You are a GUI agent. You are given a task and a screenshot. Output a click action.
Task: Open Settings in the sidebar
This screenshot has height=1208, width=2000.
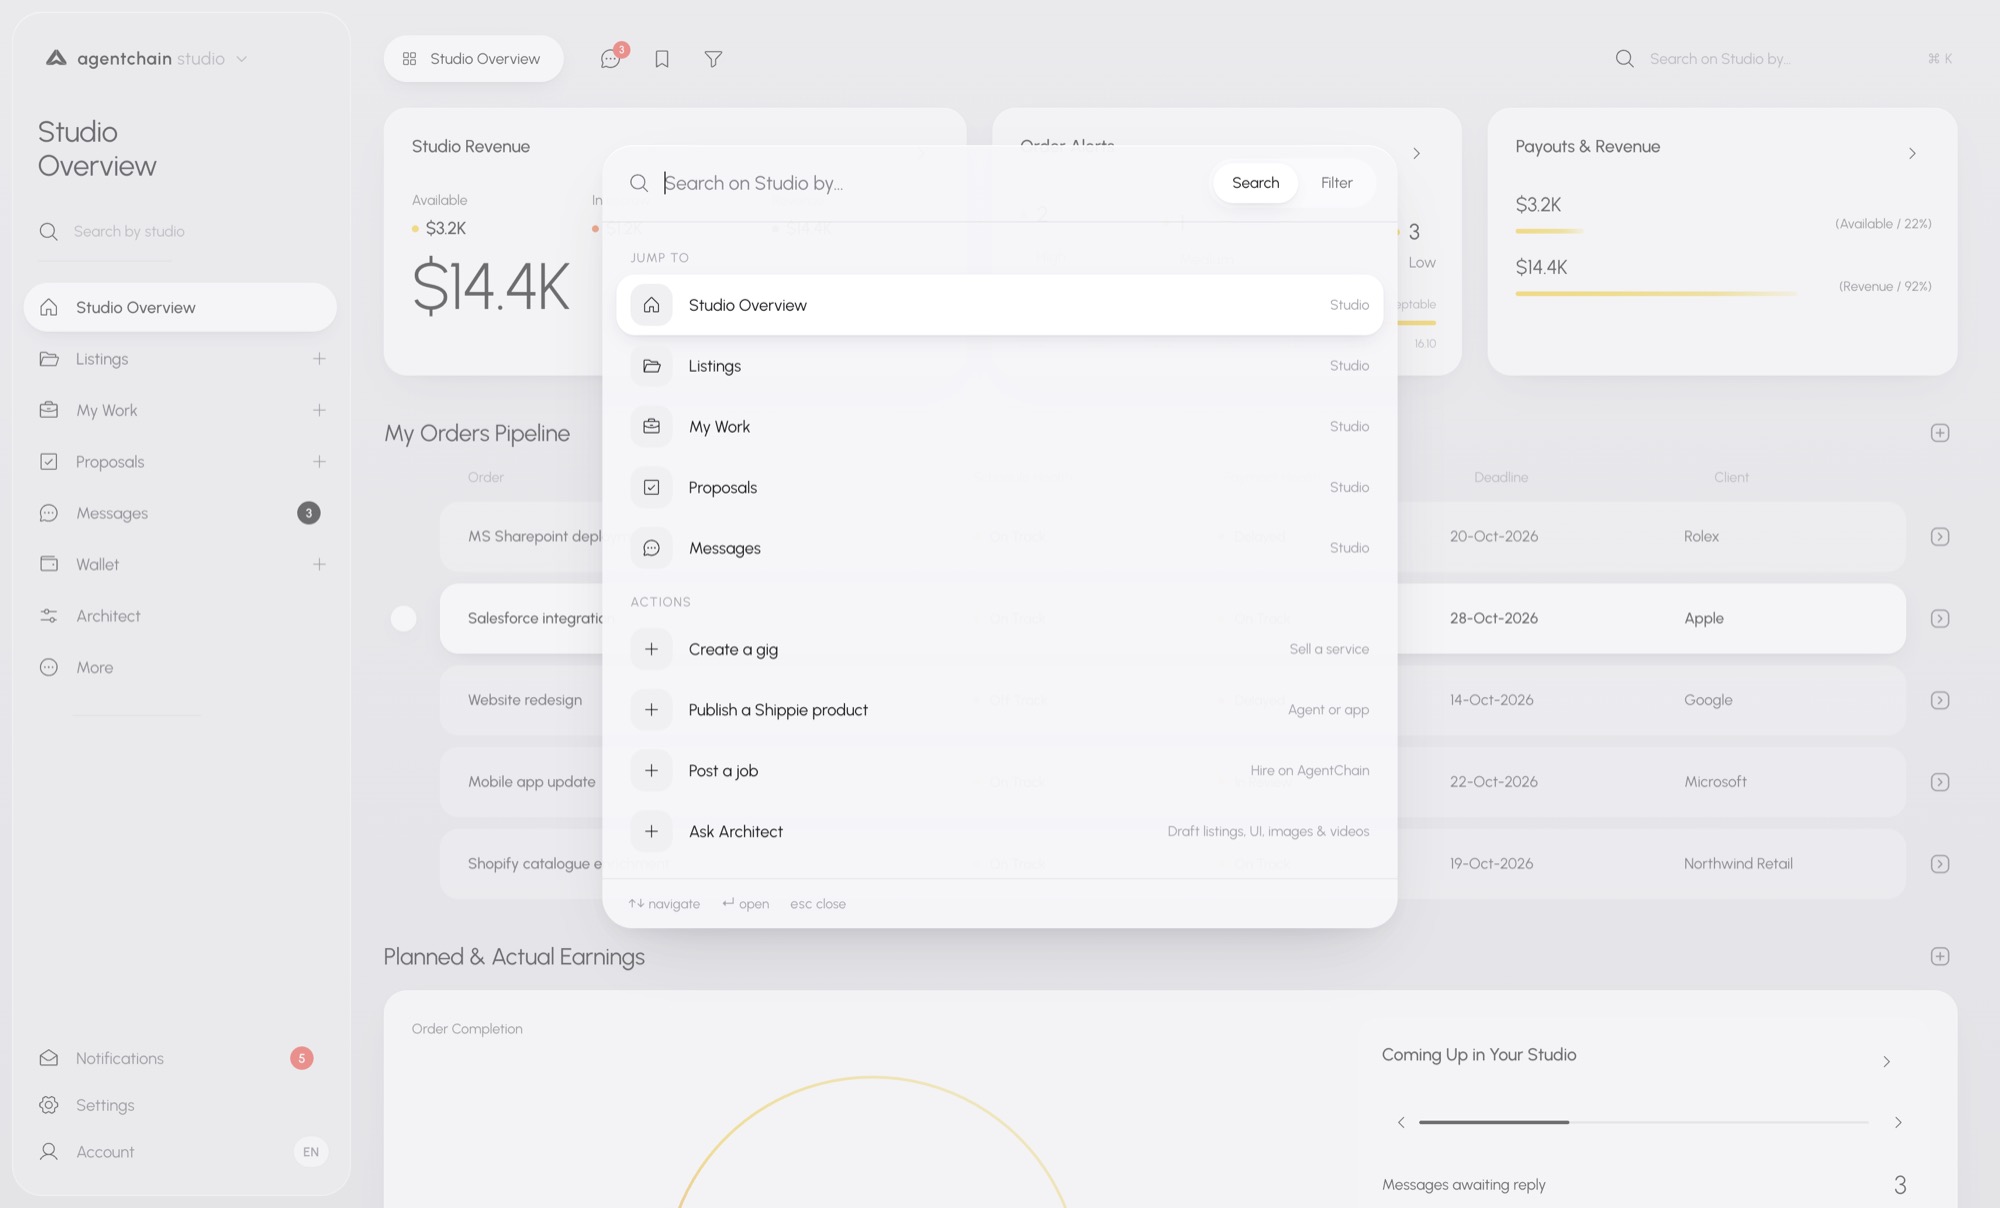point(180,1105)
